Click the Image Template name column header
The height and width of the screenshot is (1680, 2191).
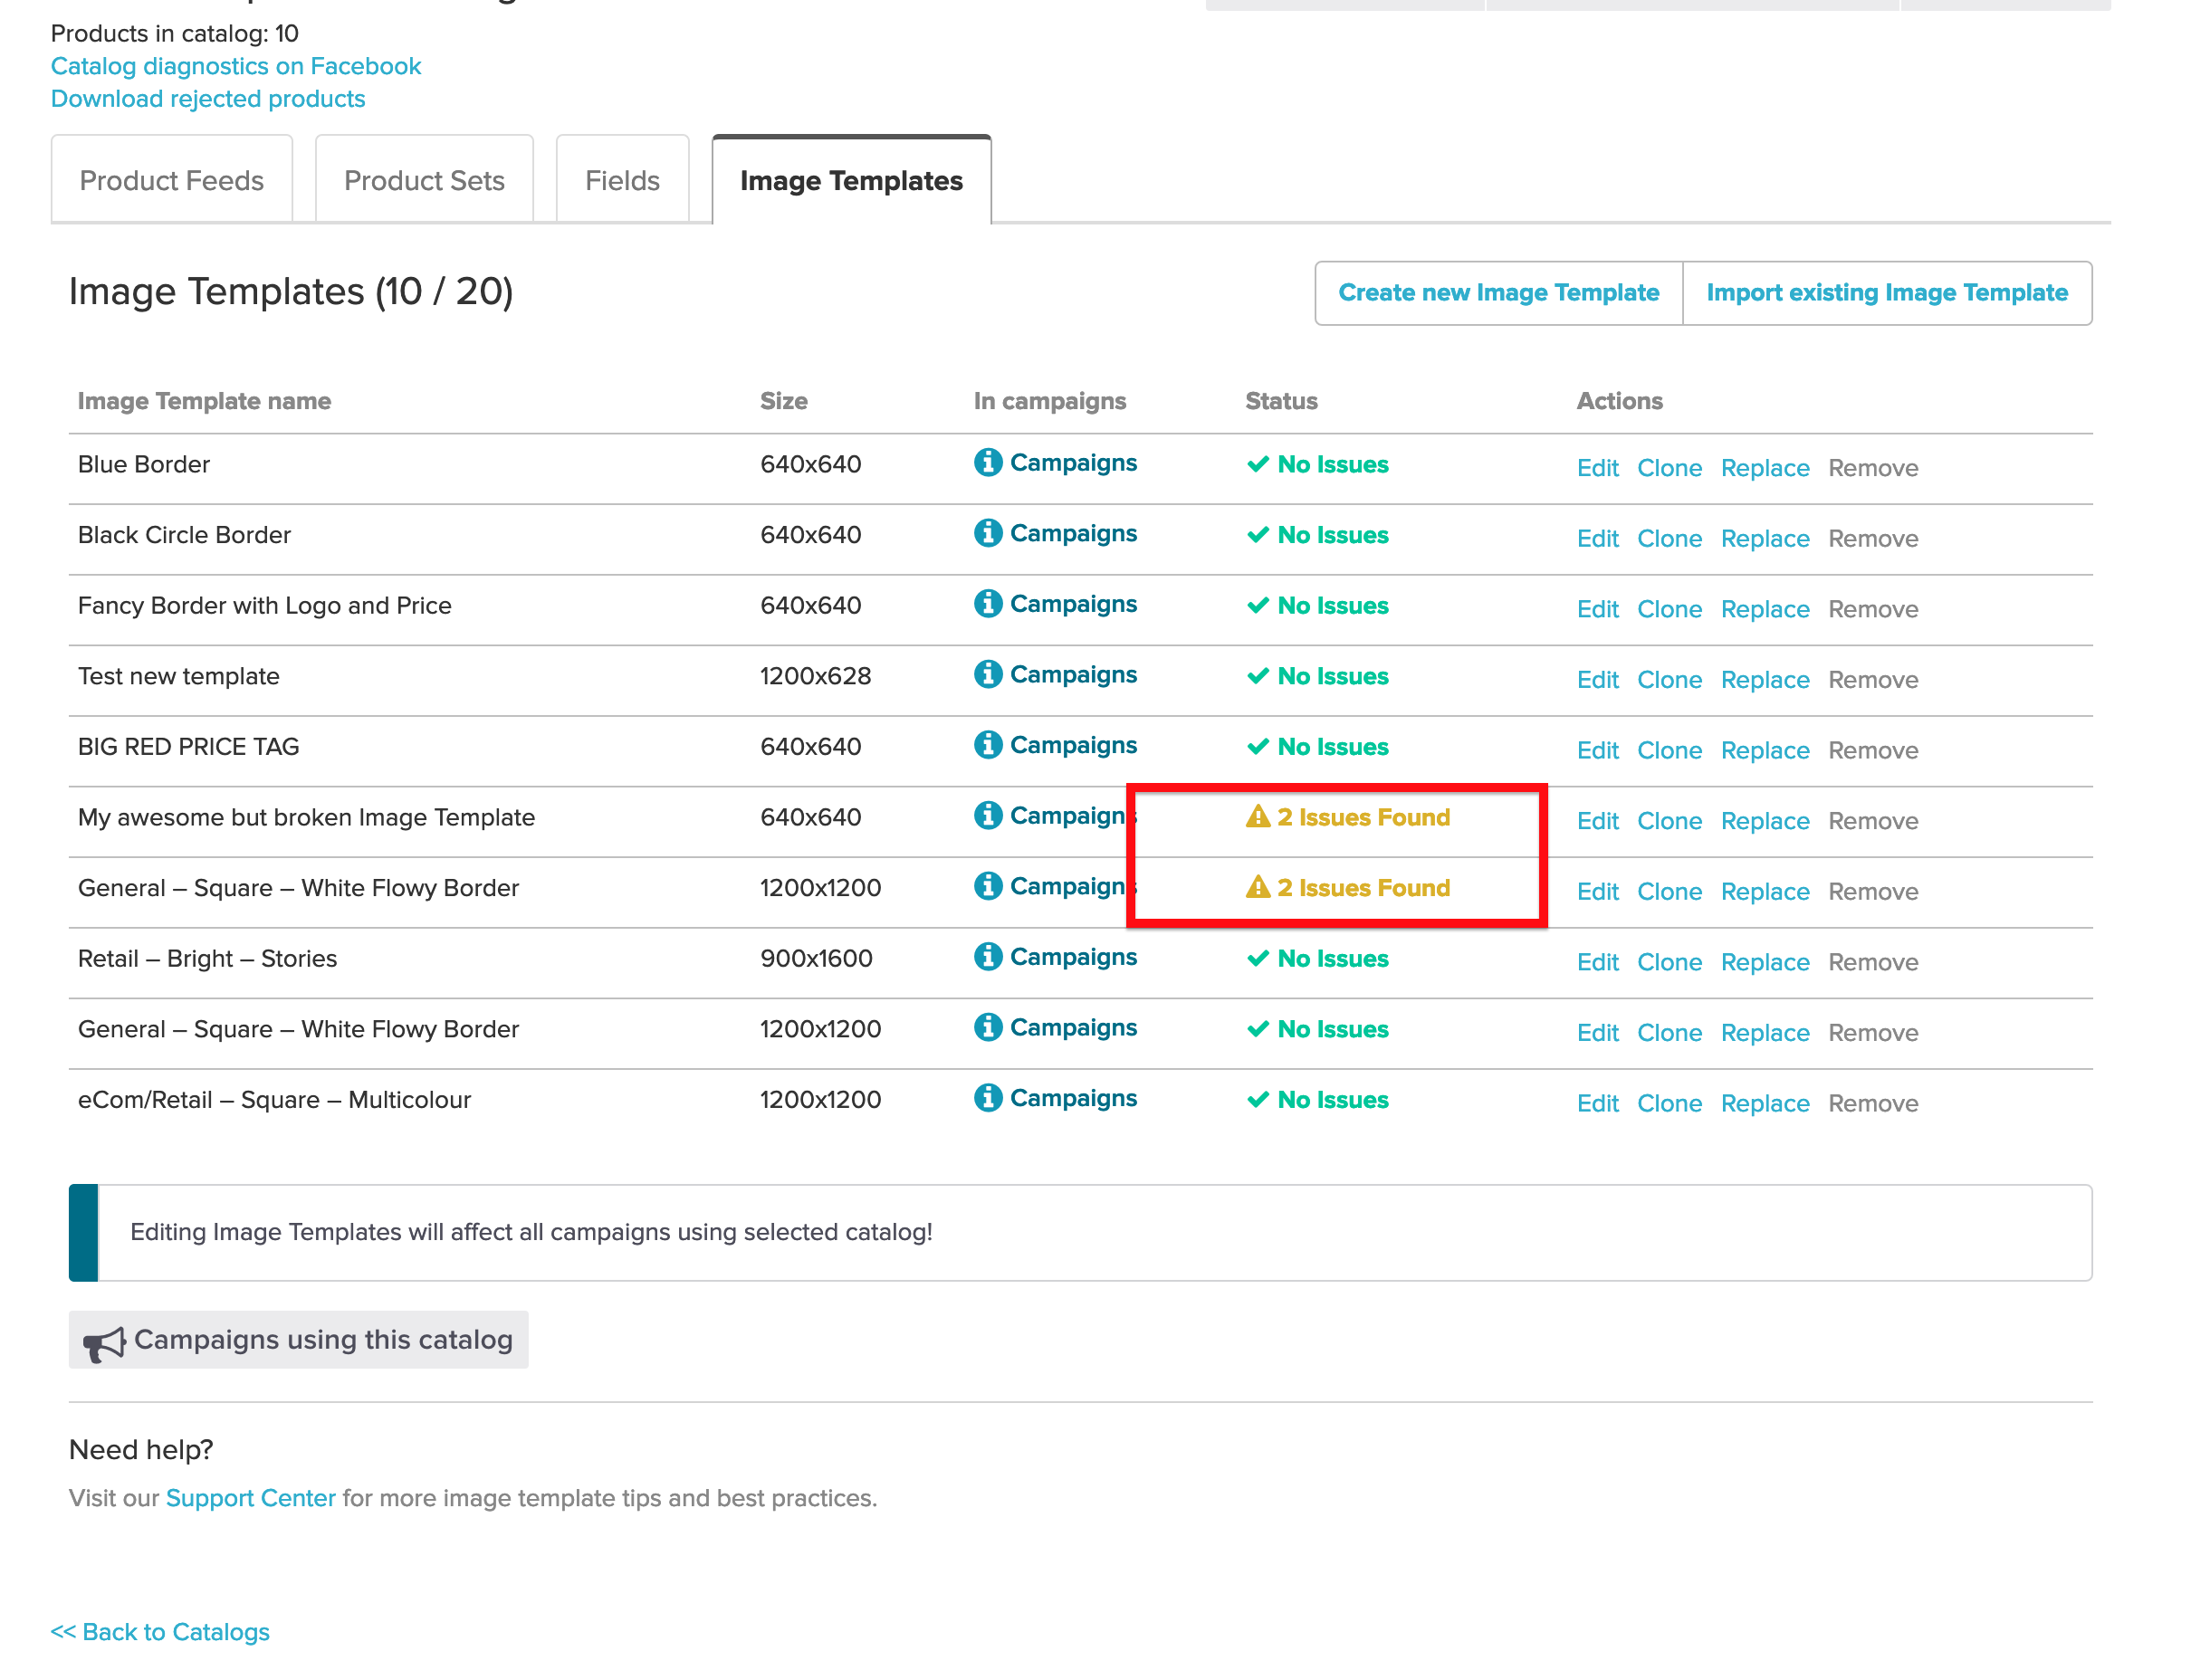click(204, 401)
